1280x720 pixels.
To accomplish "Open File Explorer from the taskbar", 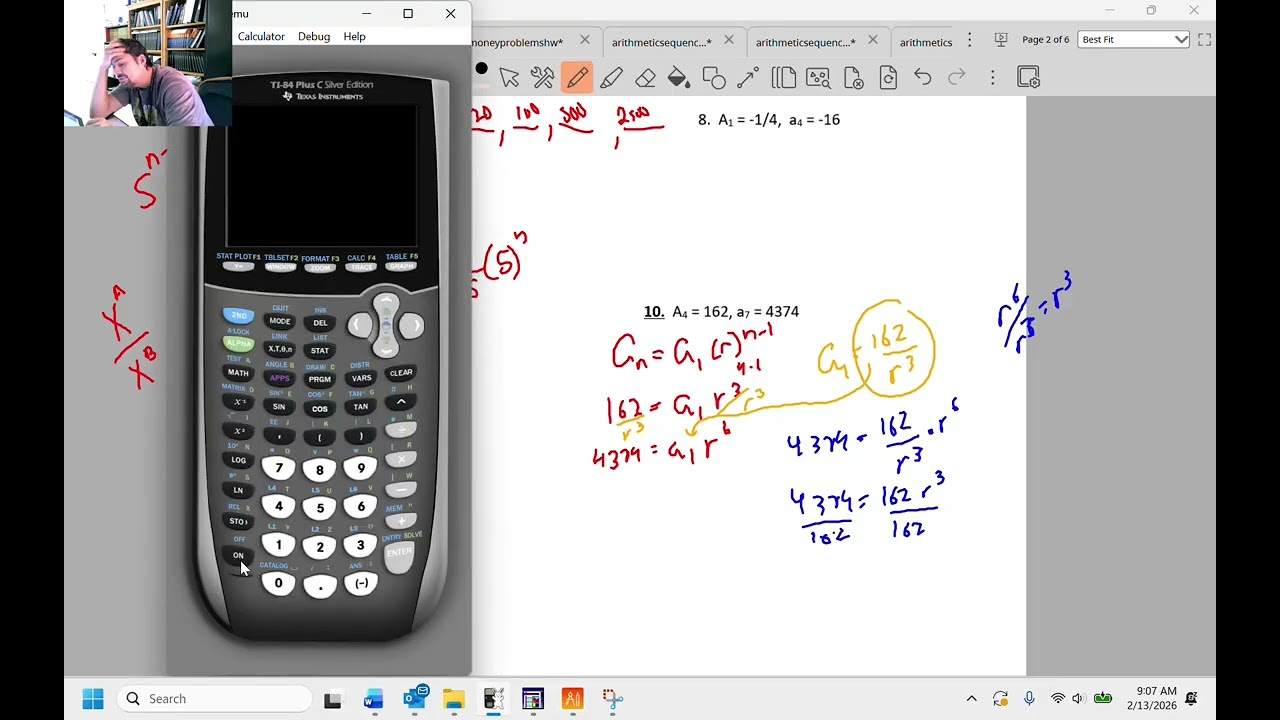I will (453, 699).
